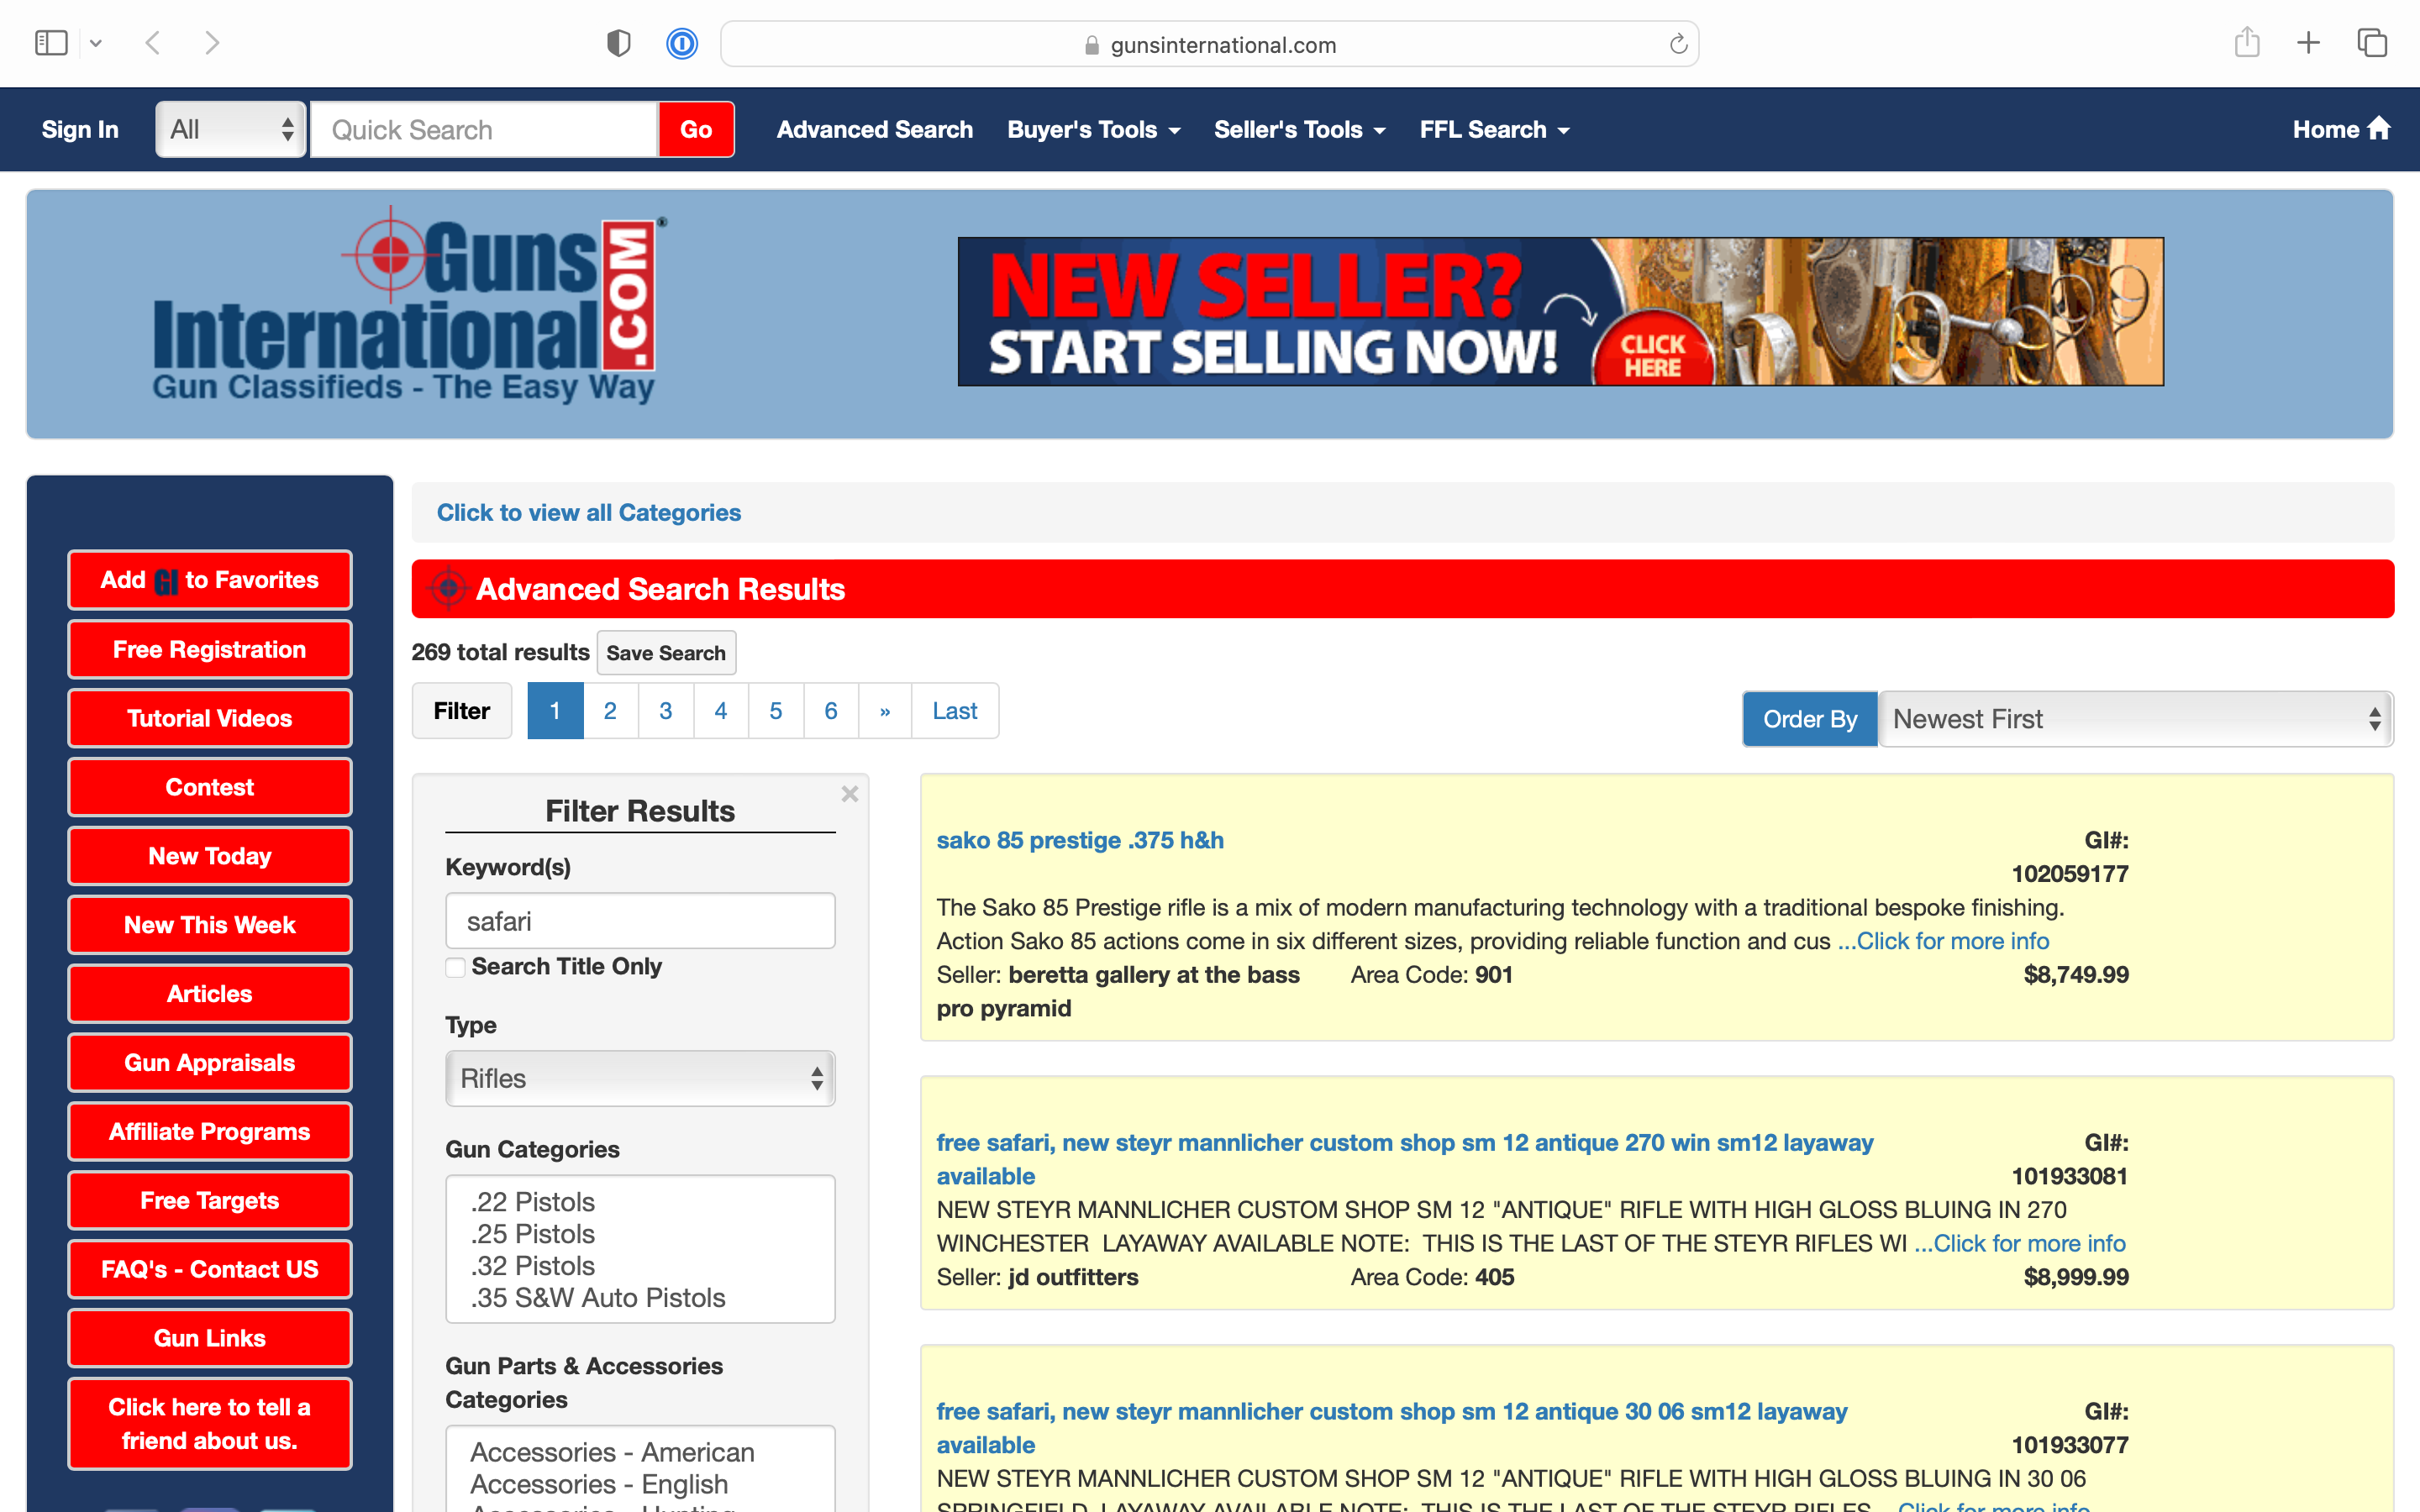Expand the Buyer's Tools menu
Viewport: 2420px width, 1512px height.
coord(1094,130)
